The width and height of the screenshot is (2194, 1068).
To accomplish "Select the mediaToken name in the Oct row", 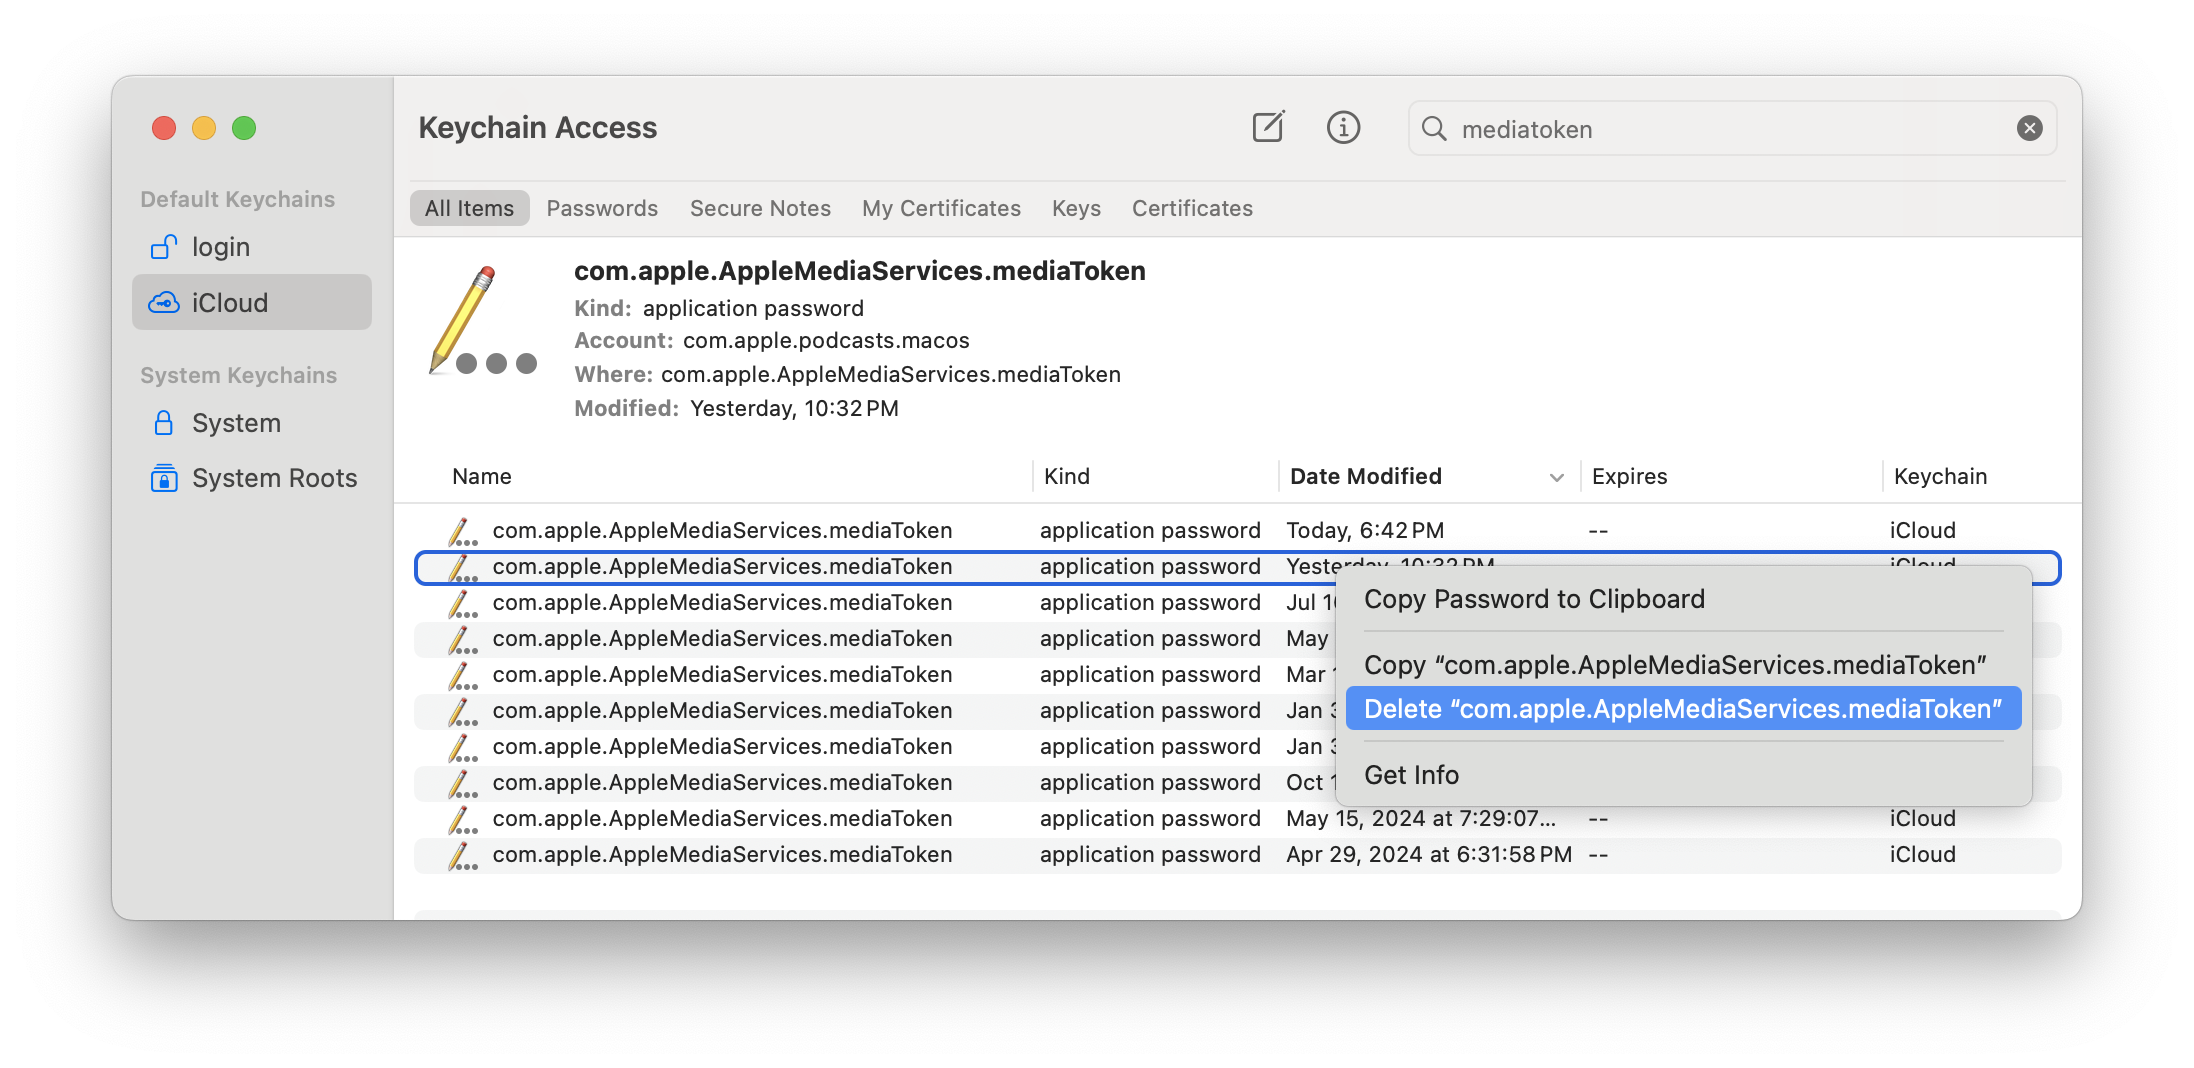I will (x=722, y=782).
